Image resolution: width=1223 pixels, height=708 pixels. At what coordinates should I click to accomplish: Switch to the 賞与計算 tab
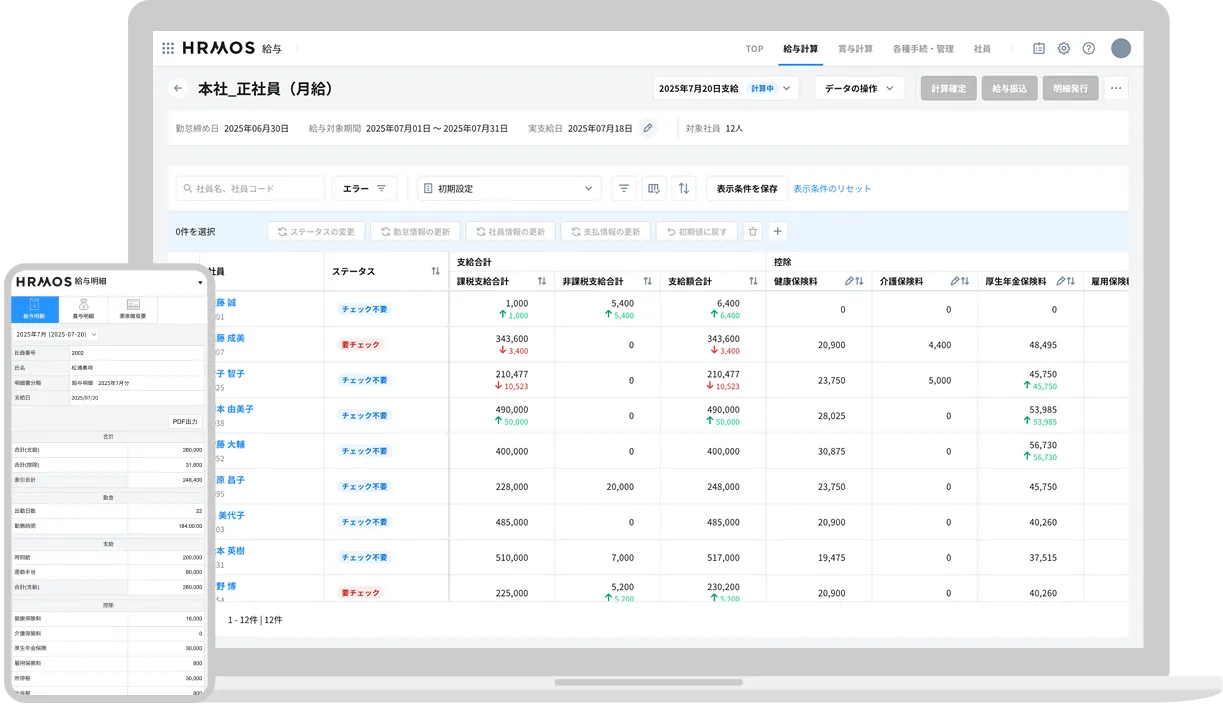tap(855, 48)
